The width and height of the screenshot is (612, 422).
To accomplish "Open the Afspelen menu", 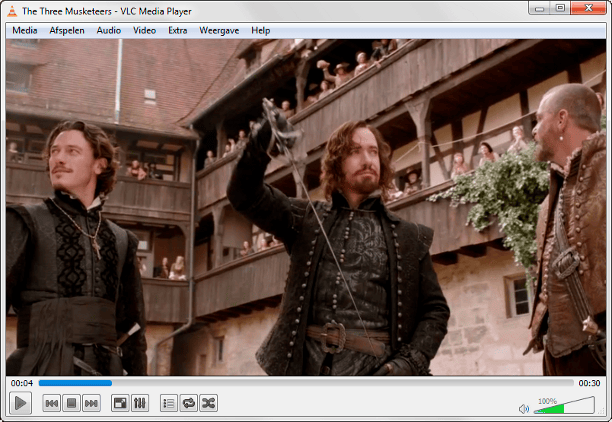I will [67, 30].
